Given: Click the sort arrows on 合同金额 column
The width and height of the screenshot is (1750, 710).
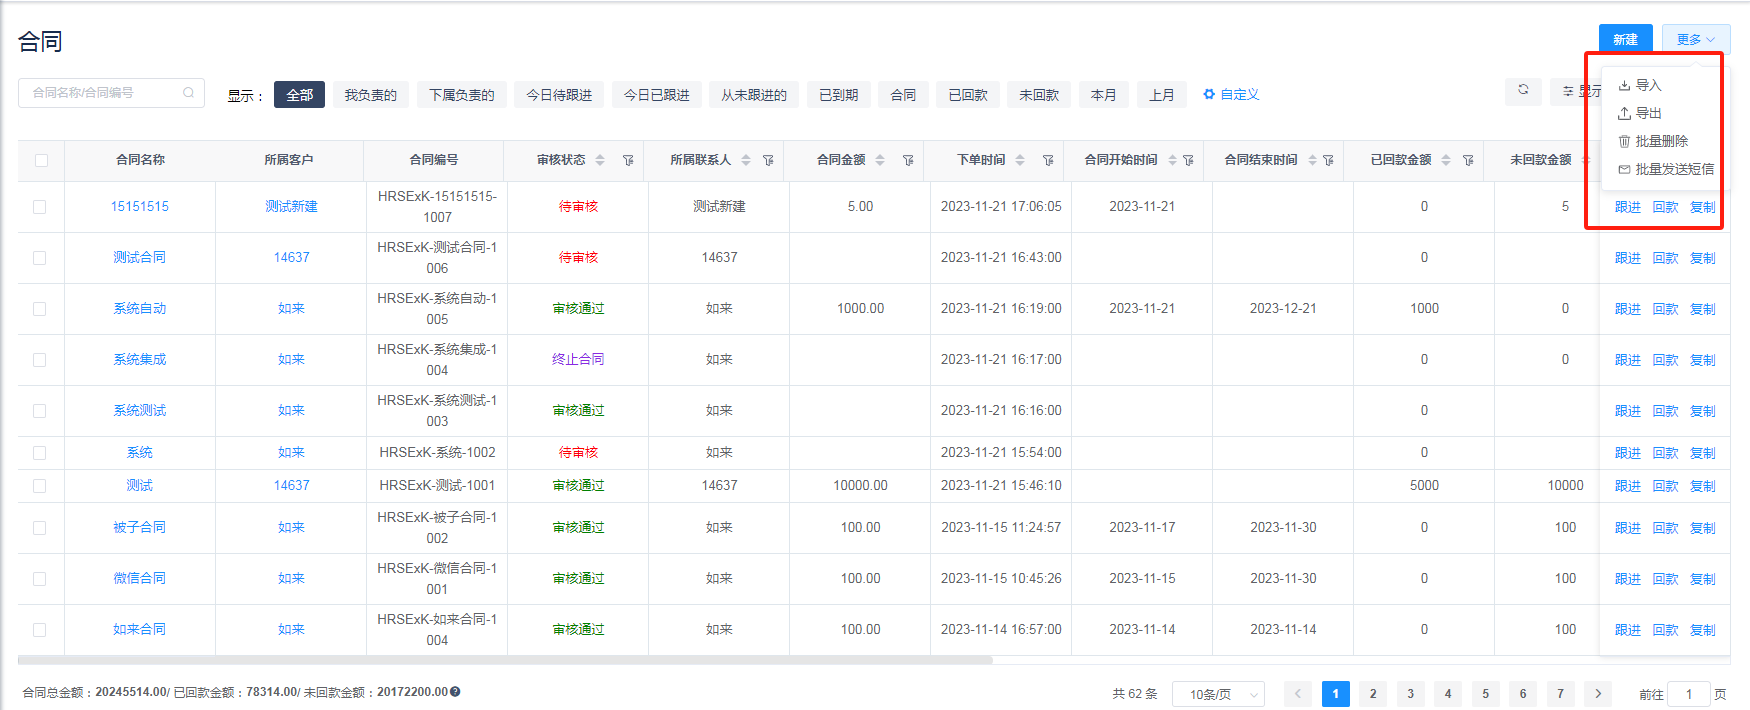Looking at the screenshot, I should pos(880,160).
